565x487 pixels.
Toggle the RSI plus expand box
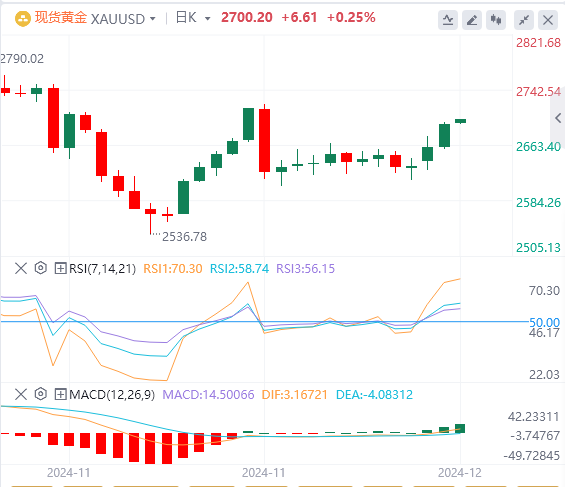60,268
